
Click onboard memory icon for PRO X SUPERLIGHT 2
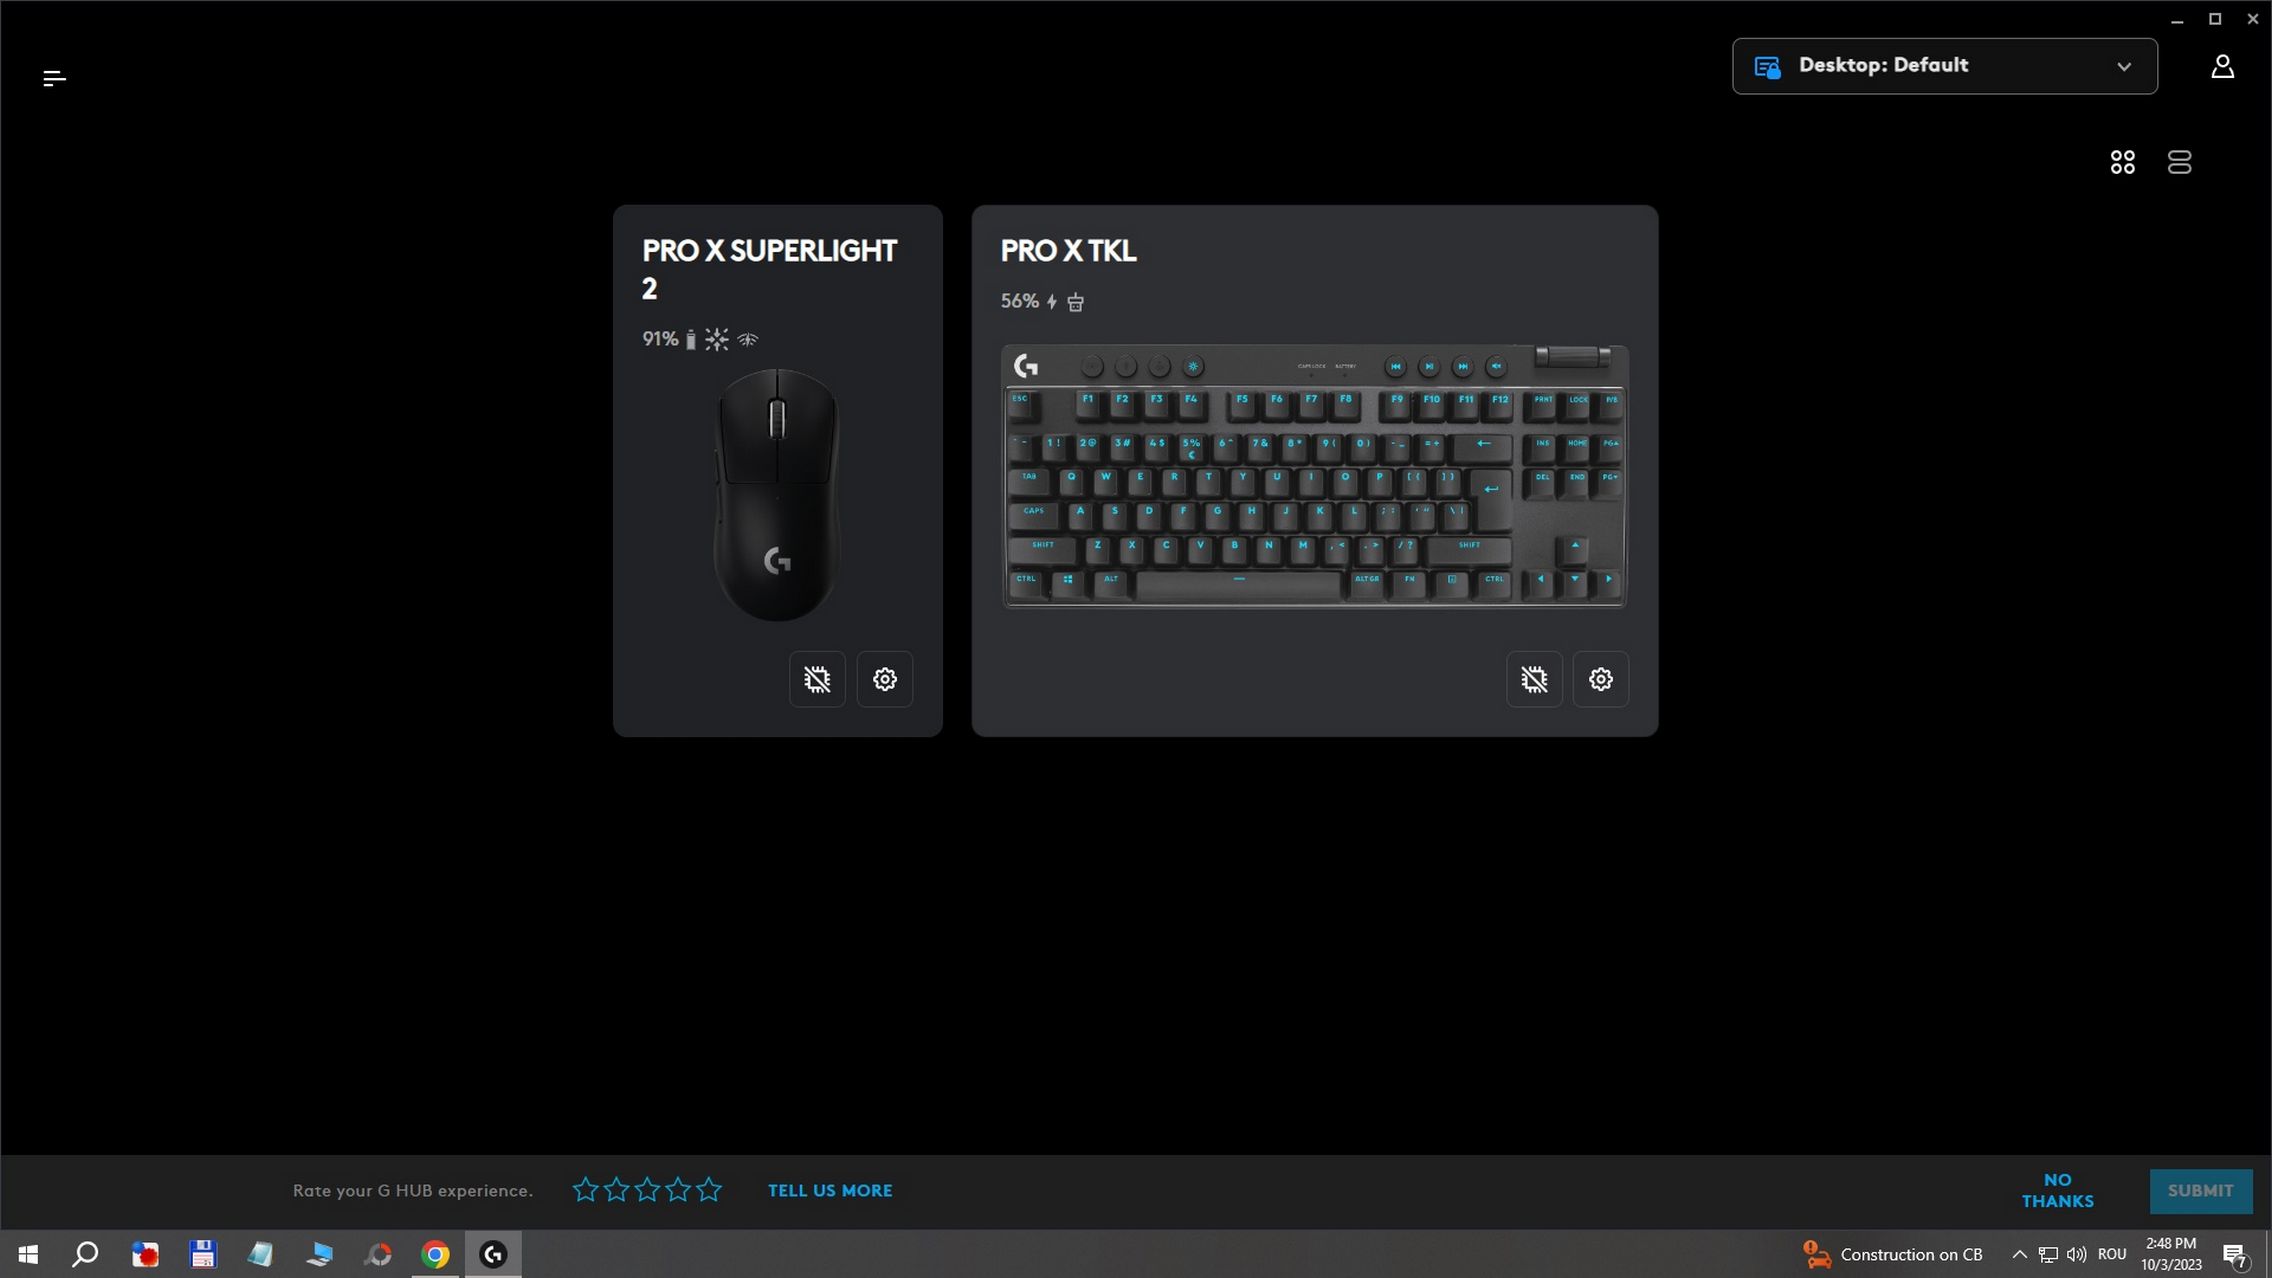coord(817,679)
